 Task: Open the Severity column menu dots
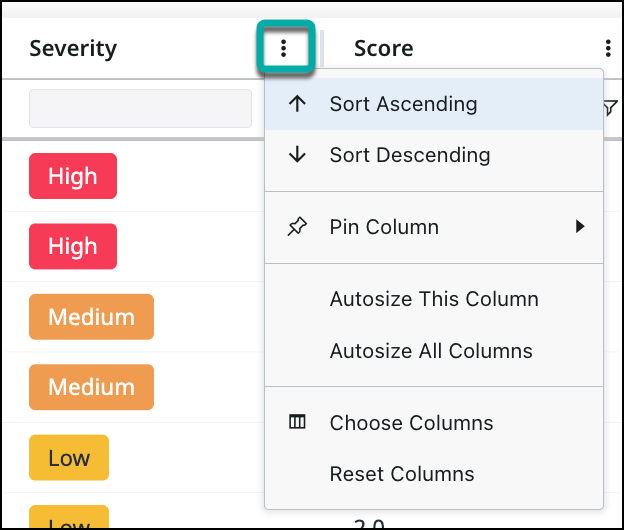[x=283, y=48]
